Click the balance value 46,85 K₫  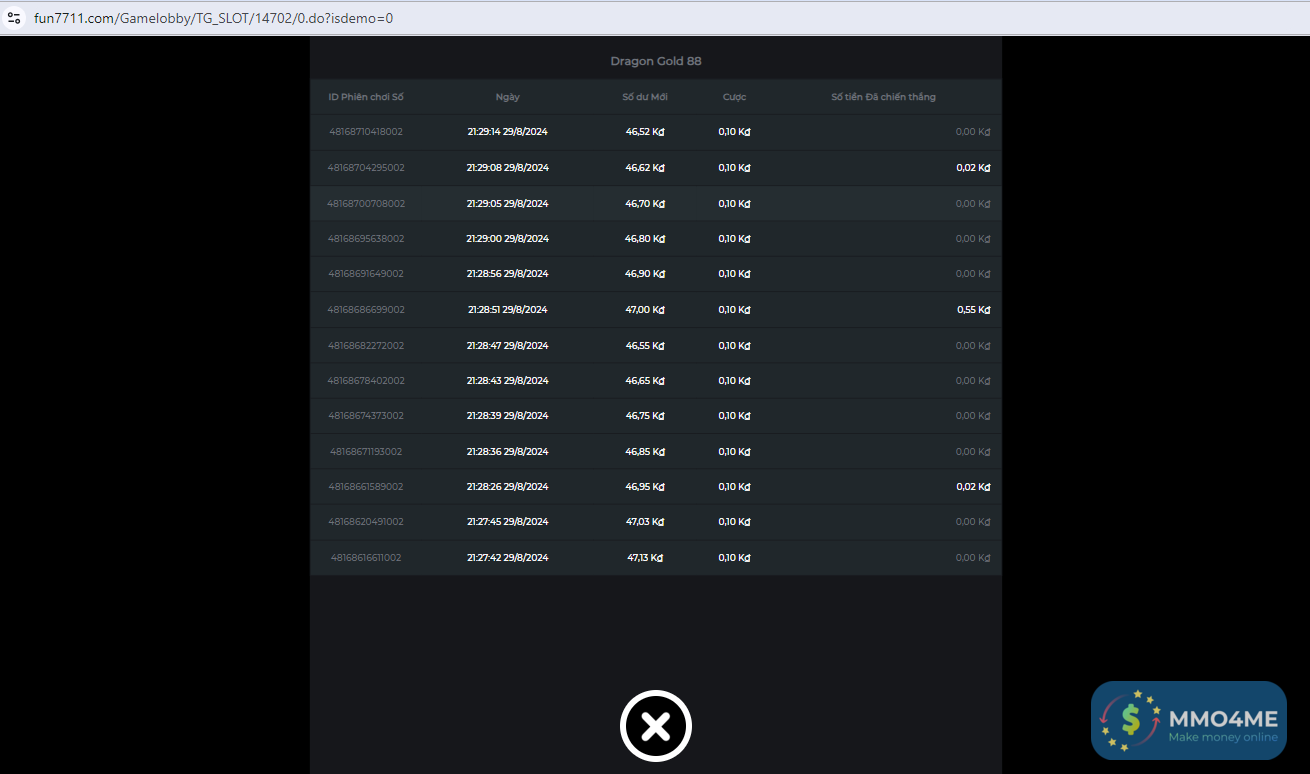[x=645, y=452]
